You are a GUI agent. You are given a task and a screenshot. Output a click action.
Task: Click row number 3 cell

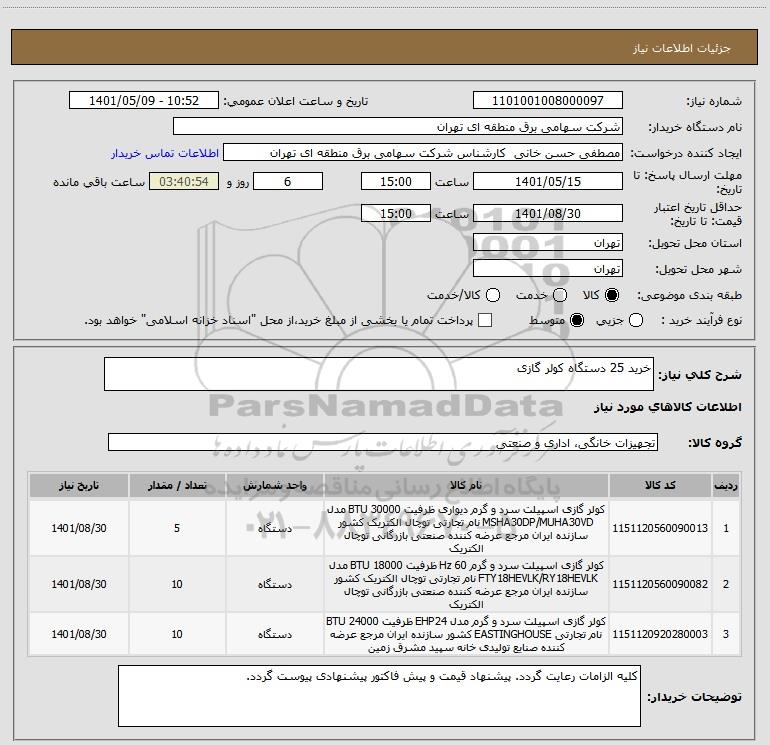pyautogui.click(x=726, y=634)
